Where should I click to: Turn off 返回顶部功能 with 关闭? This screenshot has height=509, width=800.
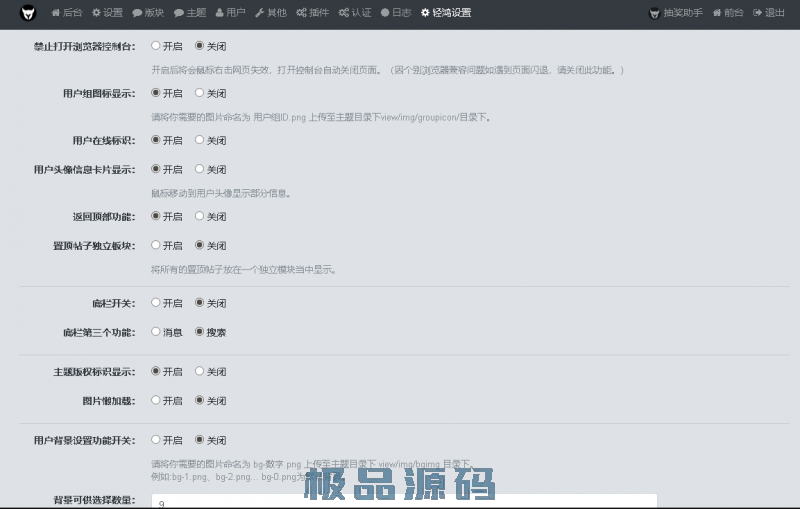tap(199, 216)
